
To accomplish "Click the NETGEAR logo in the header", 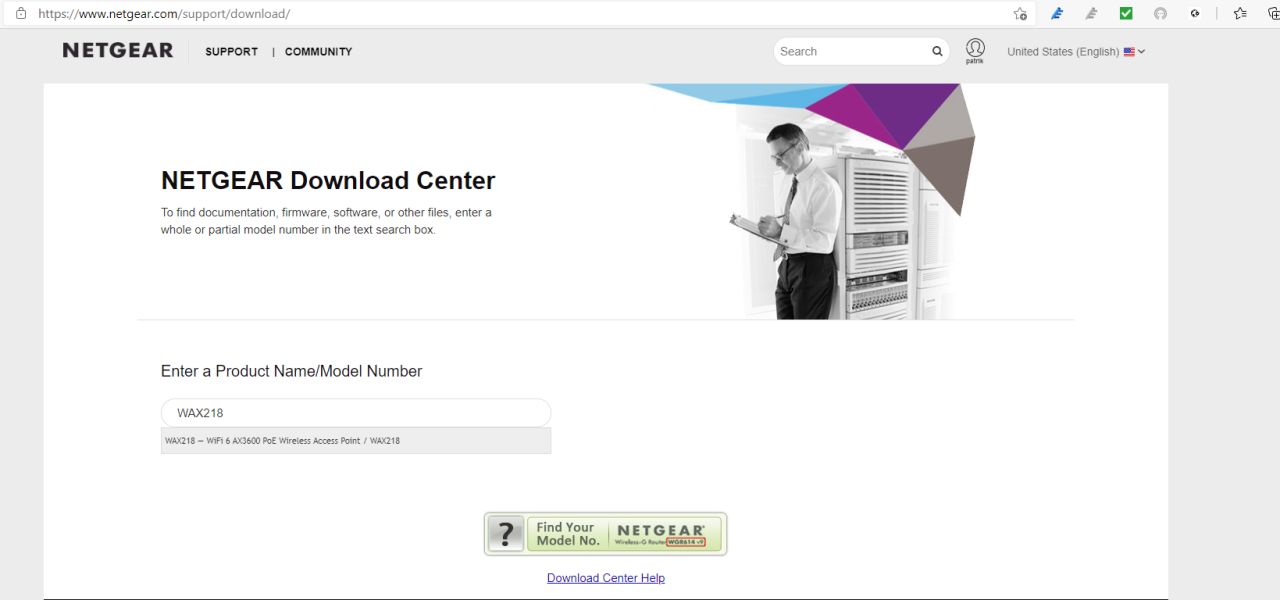I will tap(118, 51).
